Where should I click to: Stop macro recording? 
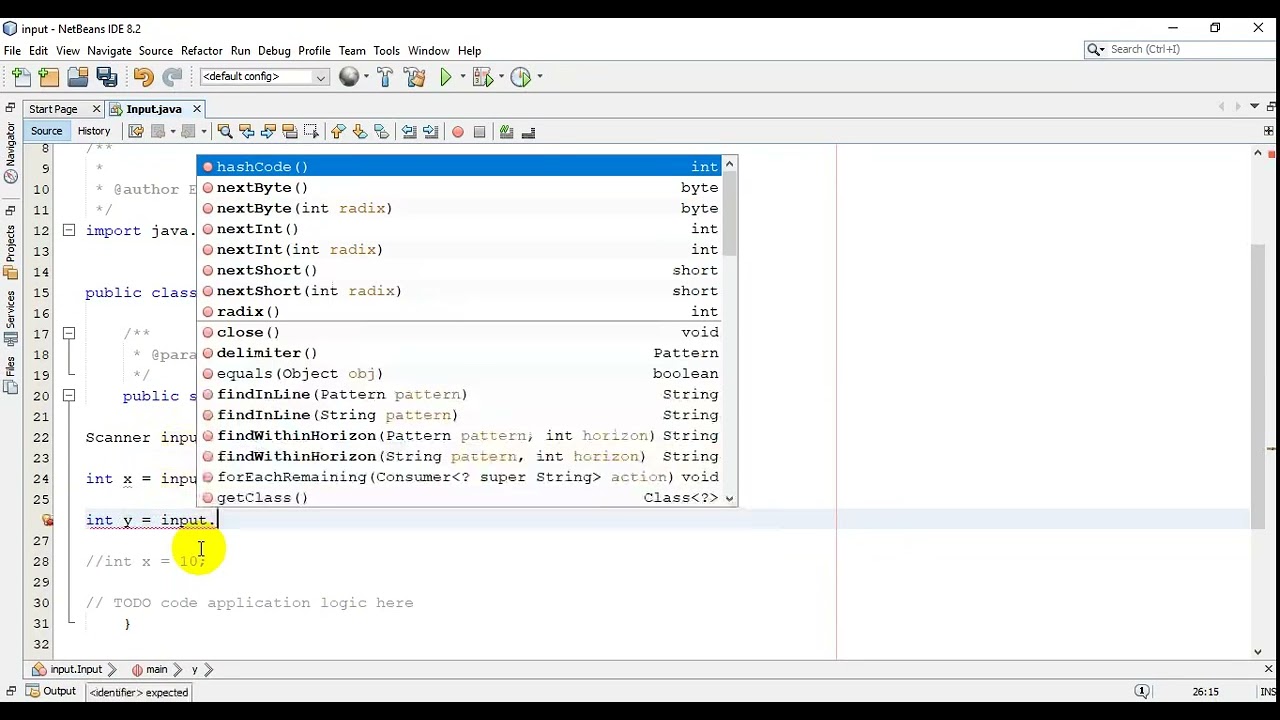pos(479,131)
